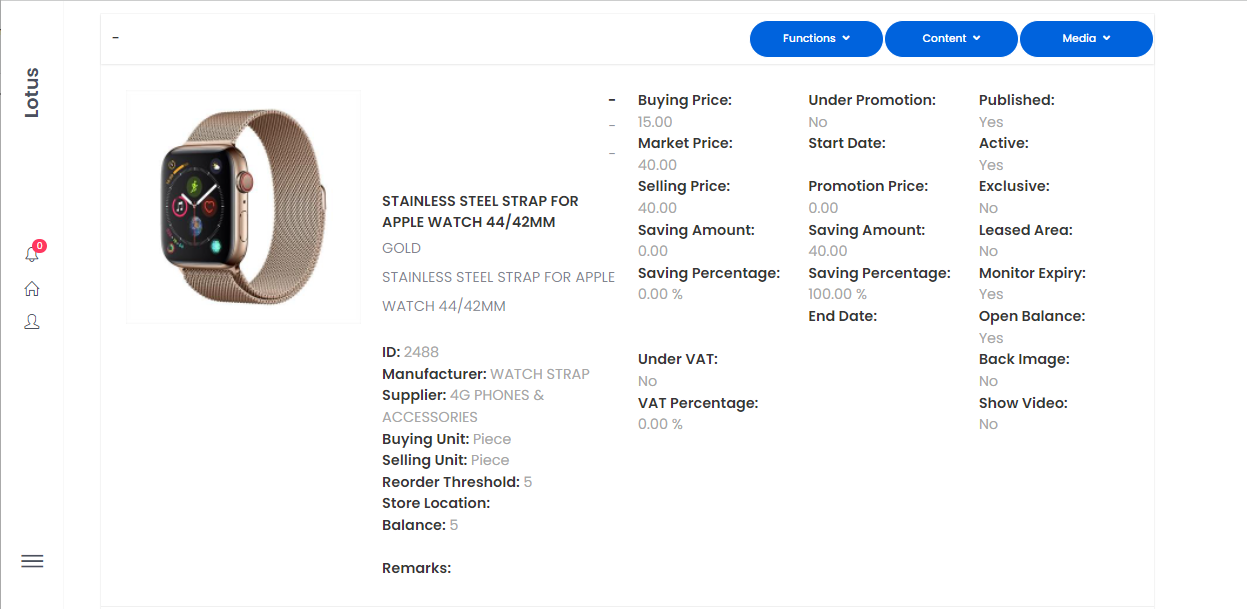Click the Published label
Screen dimensions: 1247x609
pyautogui.click(x=1017, y=100)
